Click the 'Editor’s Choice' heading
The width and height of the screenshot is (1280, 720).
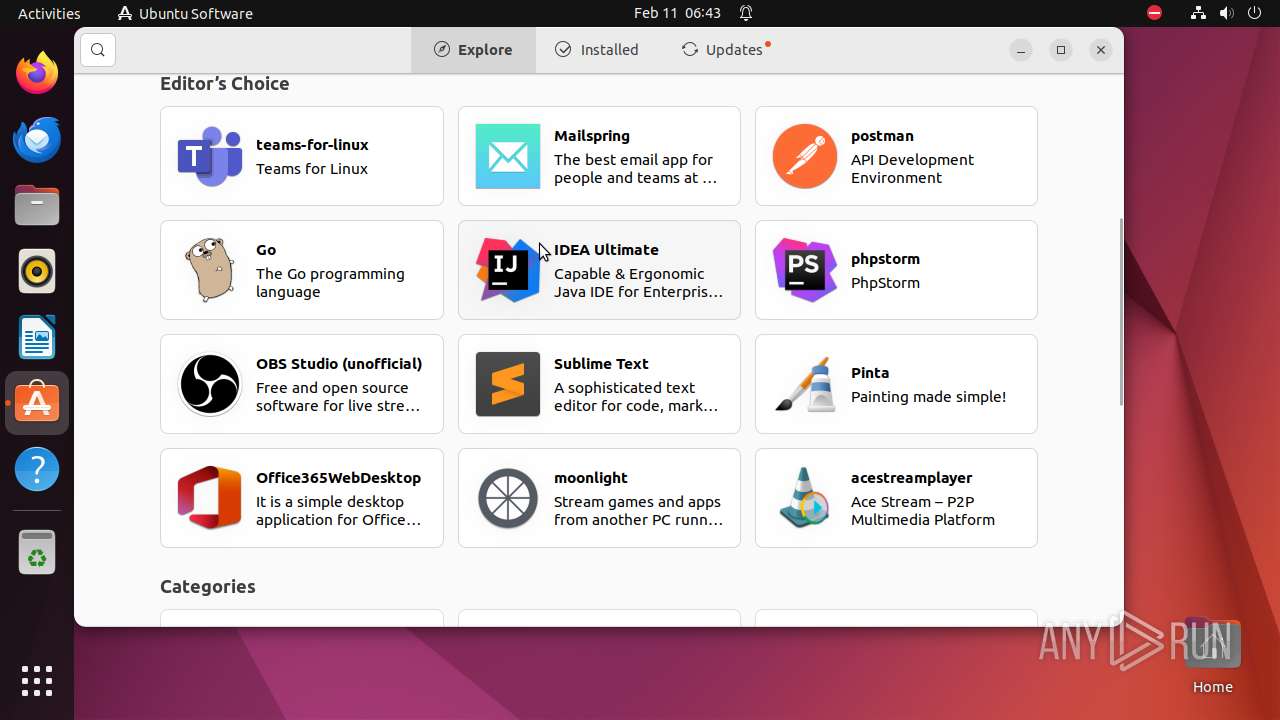(x=224, y=84)
